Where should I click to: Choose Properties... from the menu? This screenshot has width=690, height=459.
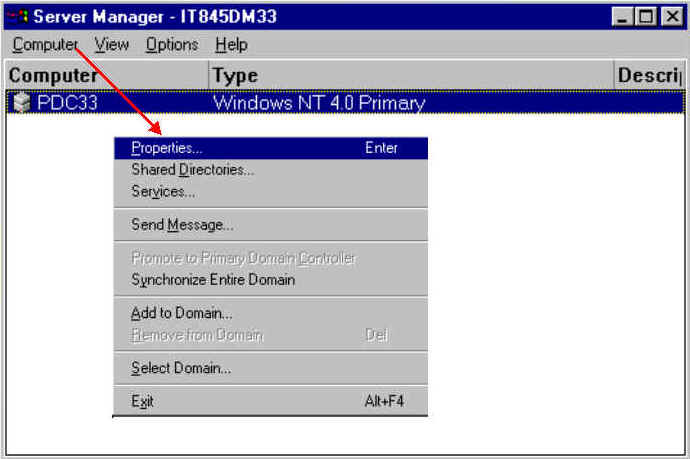[x=271, y=148]
